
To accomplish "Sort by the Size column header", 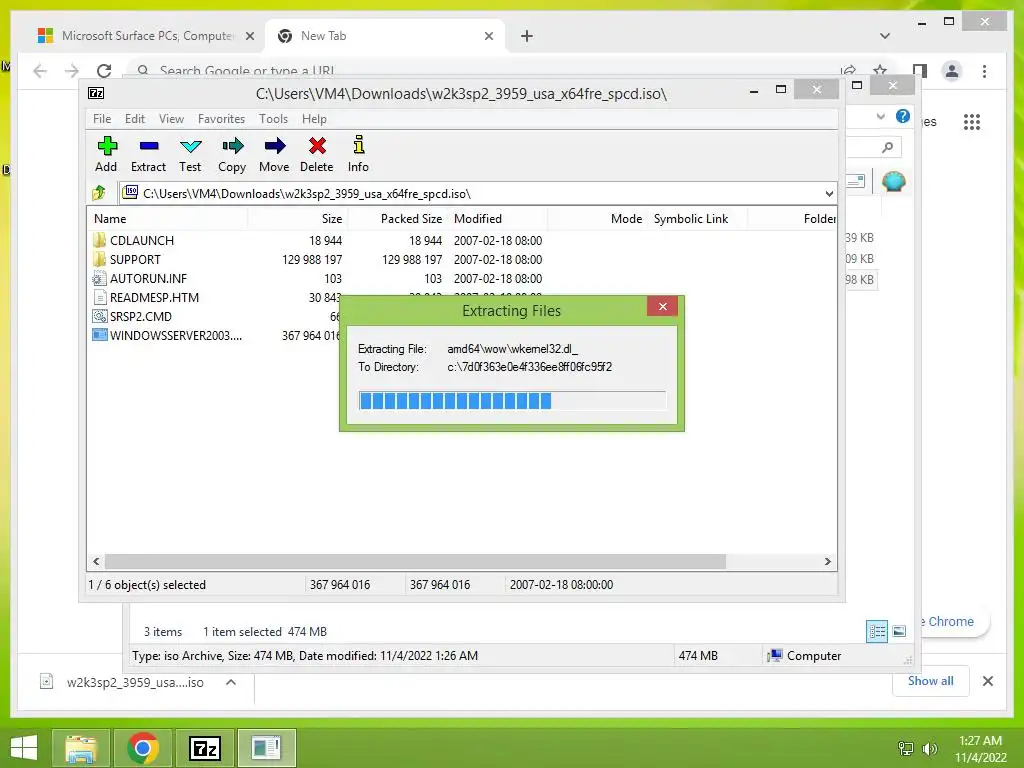I will pyautogui.click(x=298, y=219).
